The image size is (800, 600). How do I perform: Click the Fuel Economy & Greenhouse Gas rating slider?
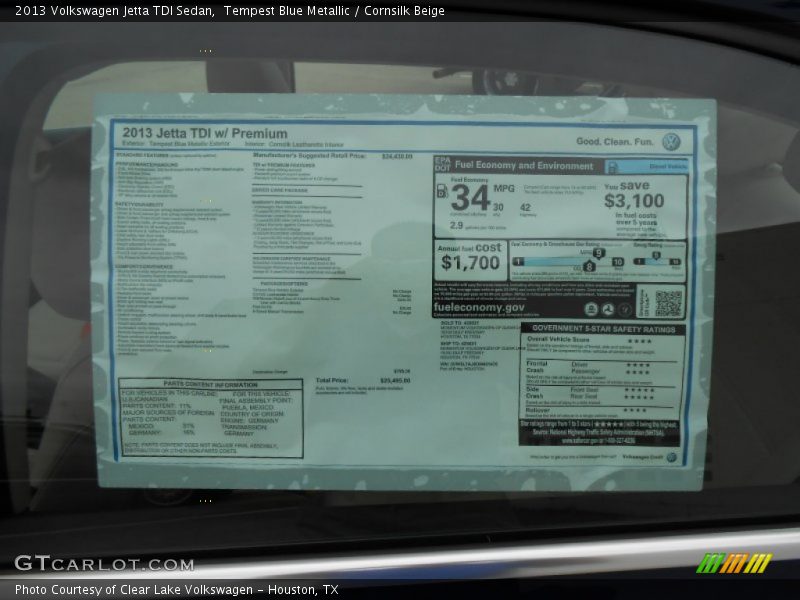[x=565, y=262]
